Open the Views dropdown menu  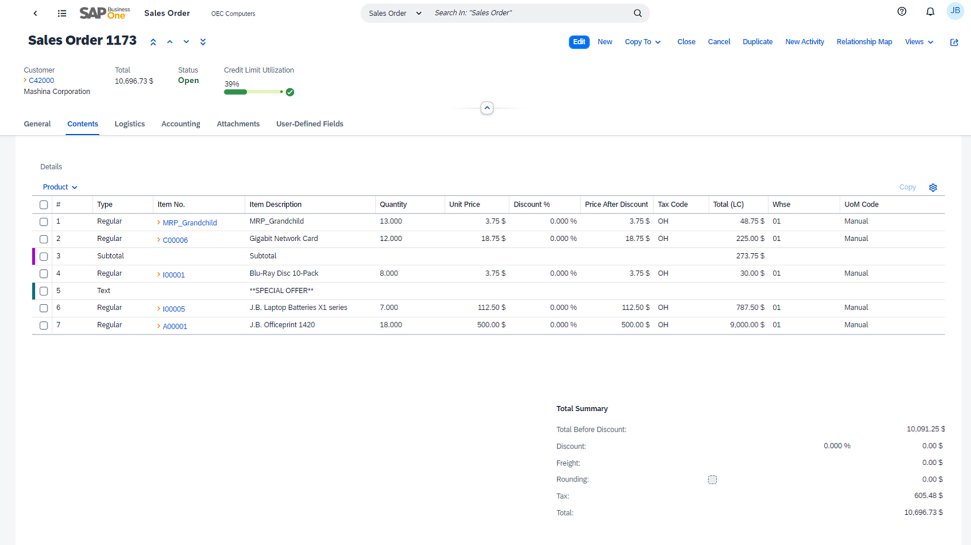pyautogui.click(x=918, y=42)
